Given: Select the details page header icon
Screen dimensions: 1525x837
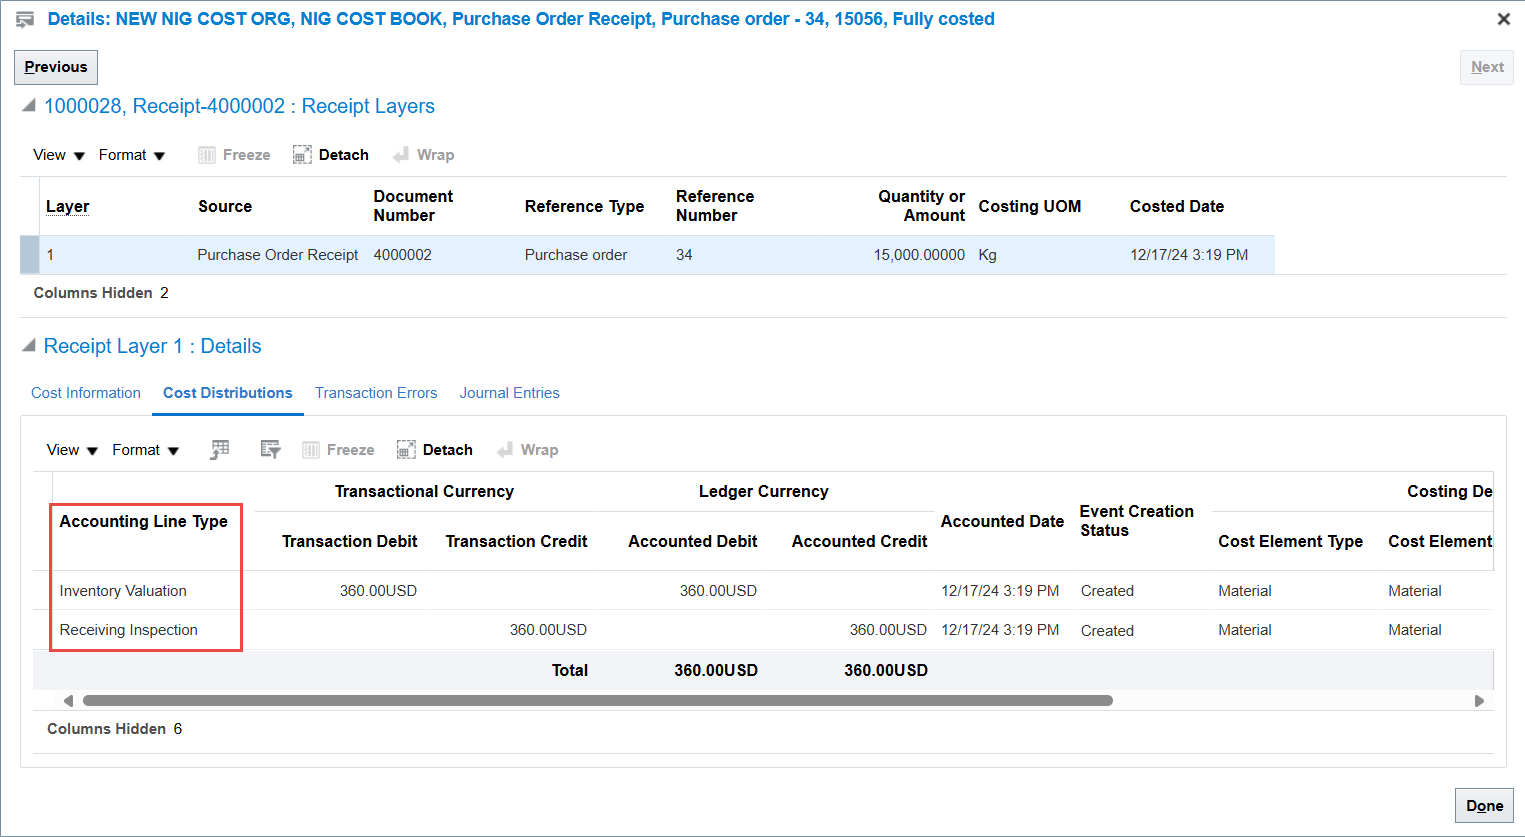Looking at the screenshot, I should (24, 18).
